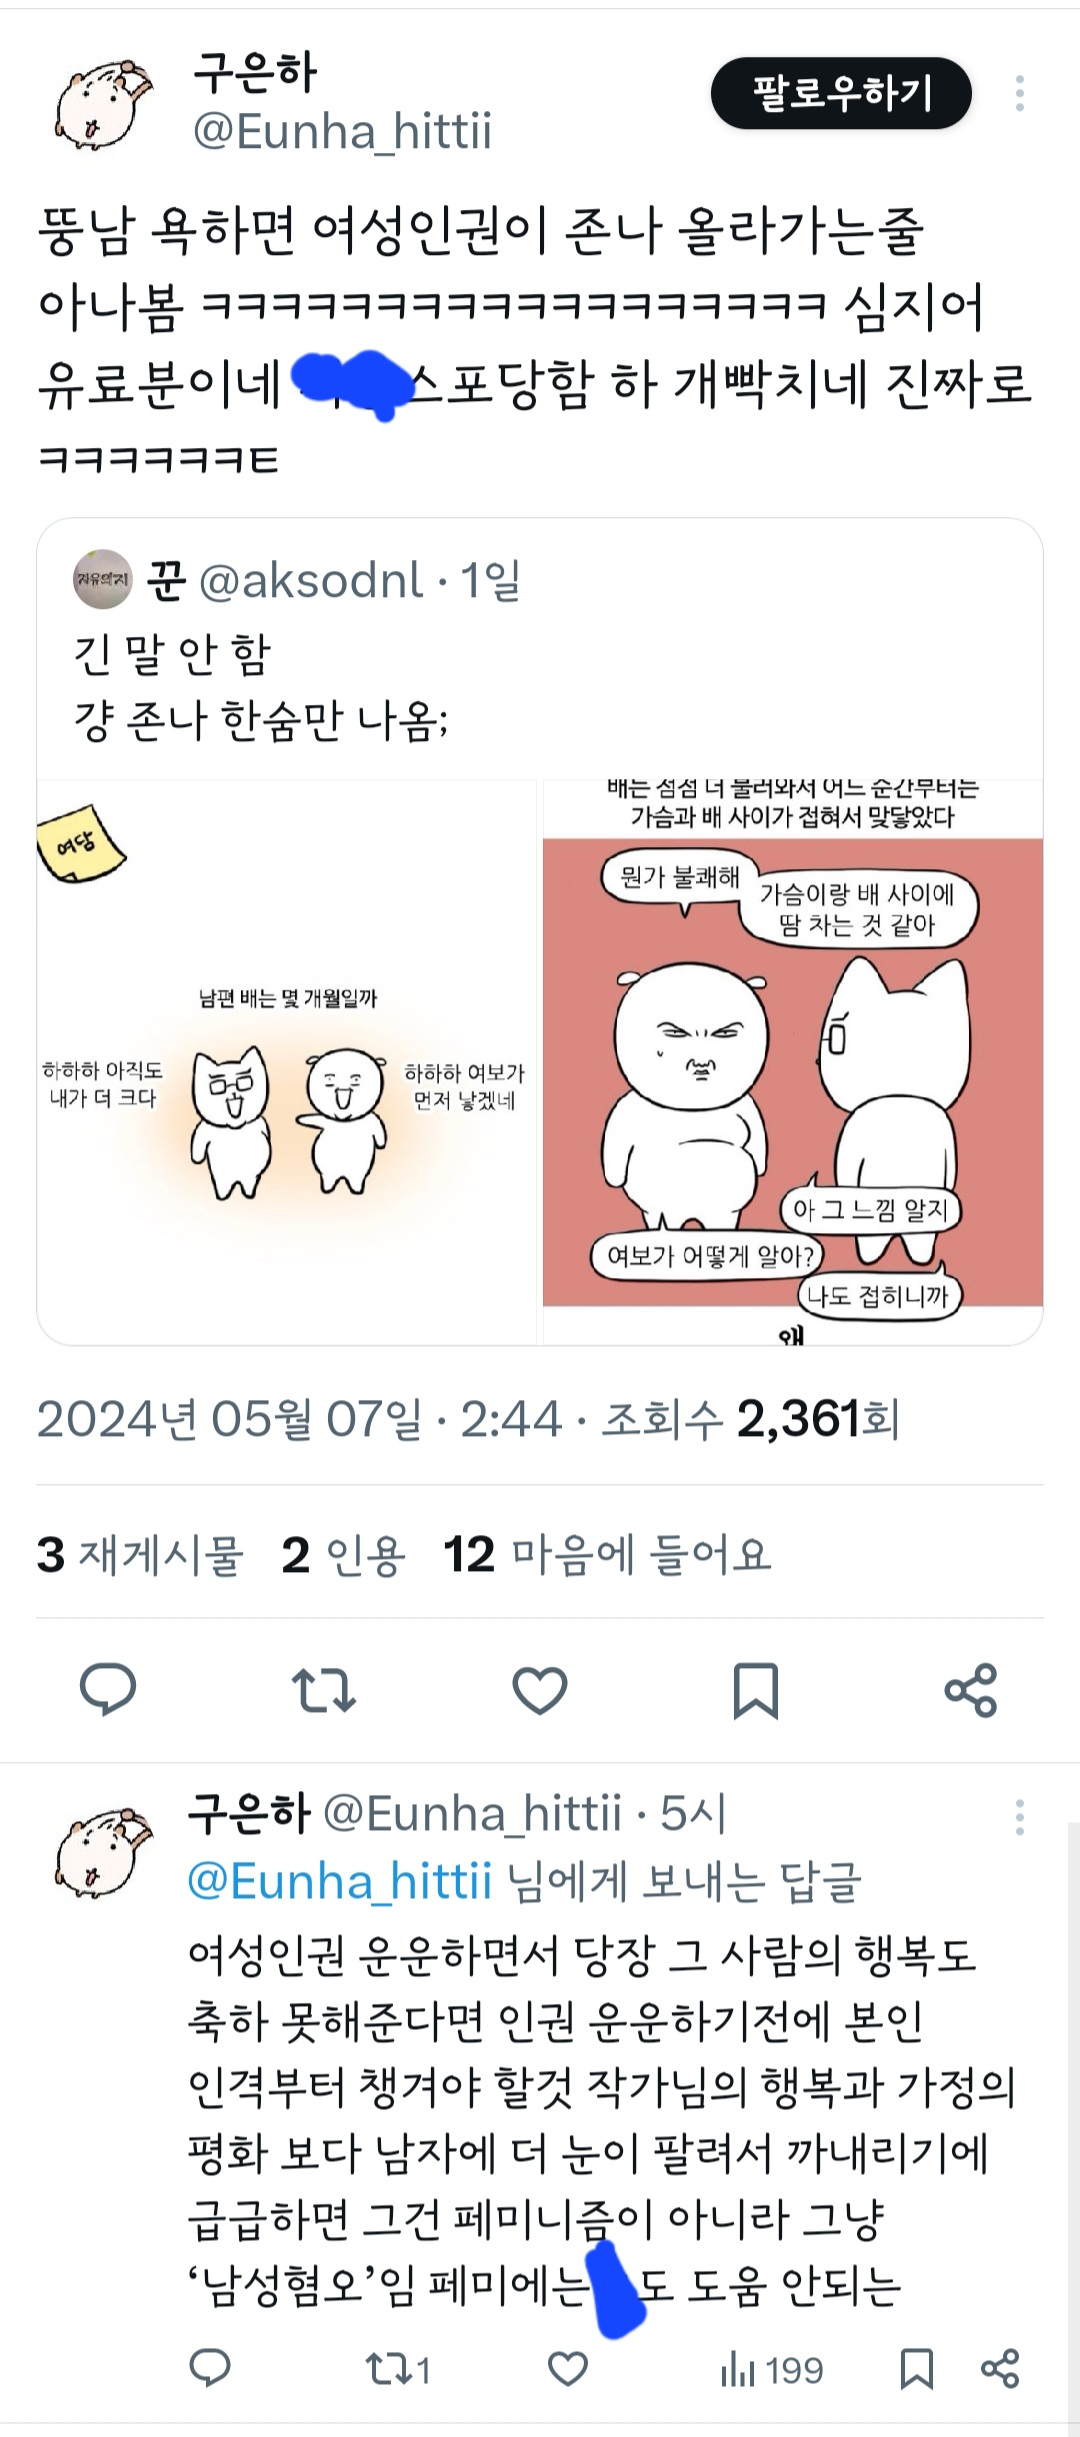Screen dimensions: 1080x2437
Task: Open the right pink comic image thumbnail
Action: [x=793, y=1062]
